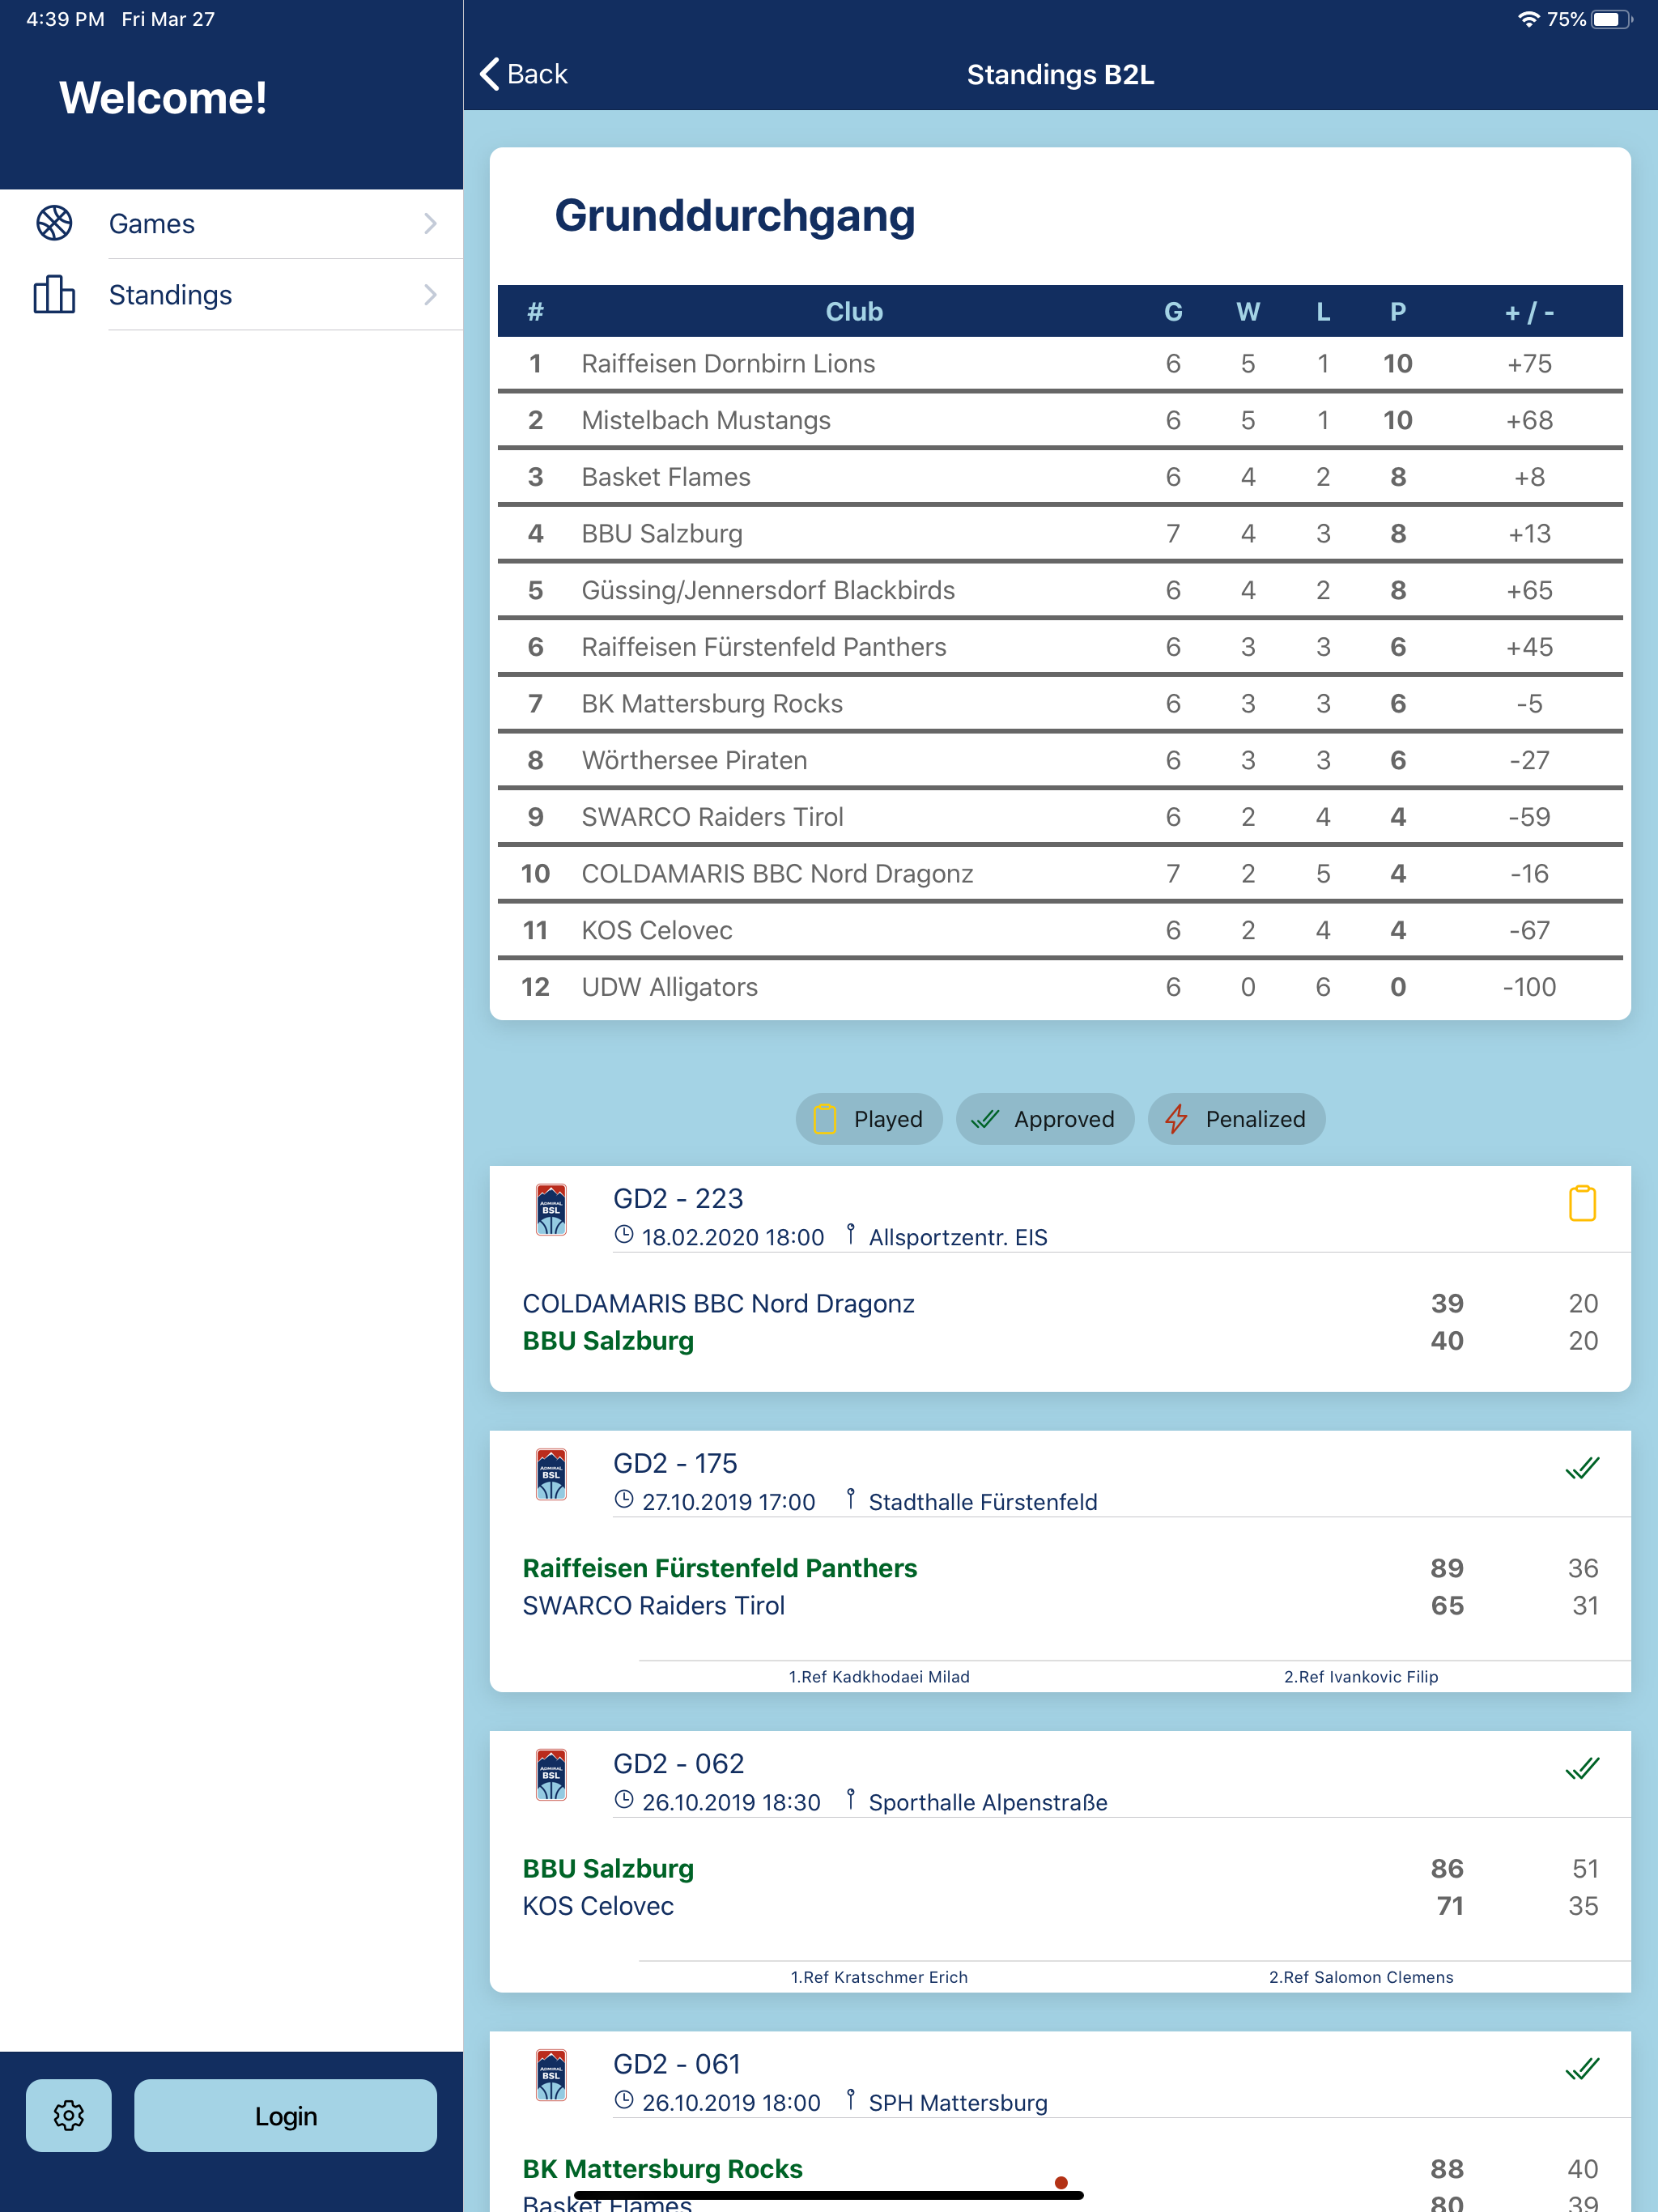Click location pin beside Stadthalle Fürstenfeld
Screen dimensions: 1658x2212
(x=850, y=1499)
